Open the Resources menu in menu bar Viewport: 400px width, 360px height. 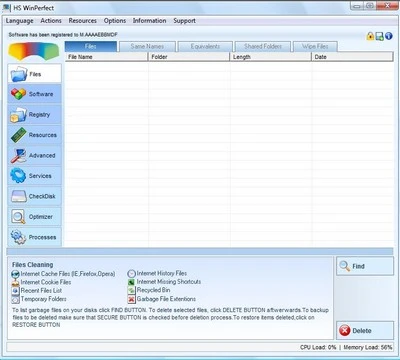(x=82, y=21)
